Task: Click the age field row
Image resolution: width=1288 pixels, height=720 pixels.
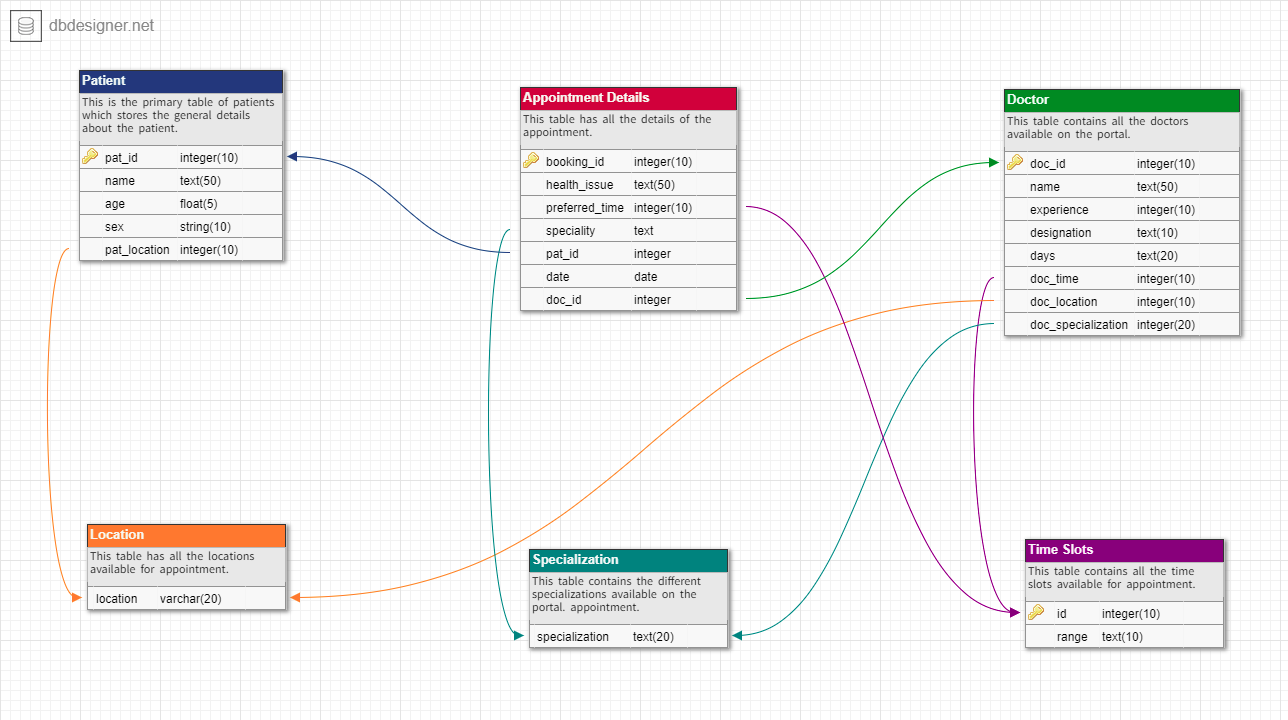Action: click(x=181, y=203)
